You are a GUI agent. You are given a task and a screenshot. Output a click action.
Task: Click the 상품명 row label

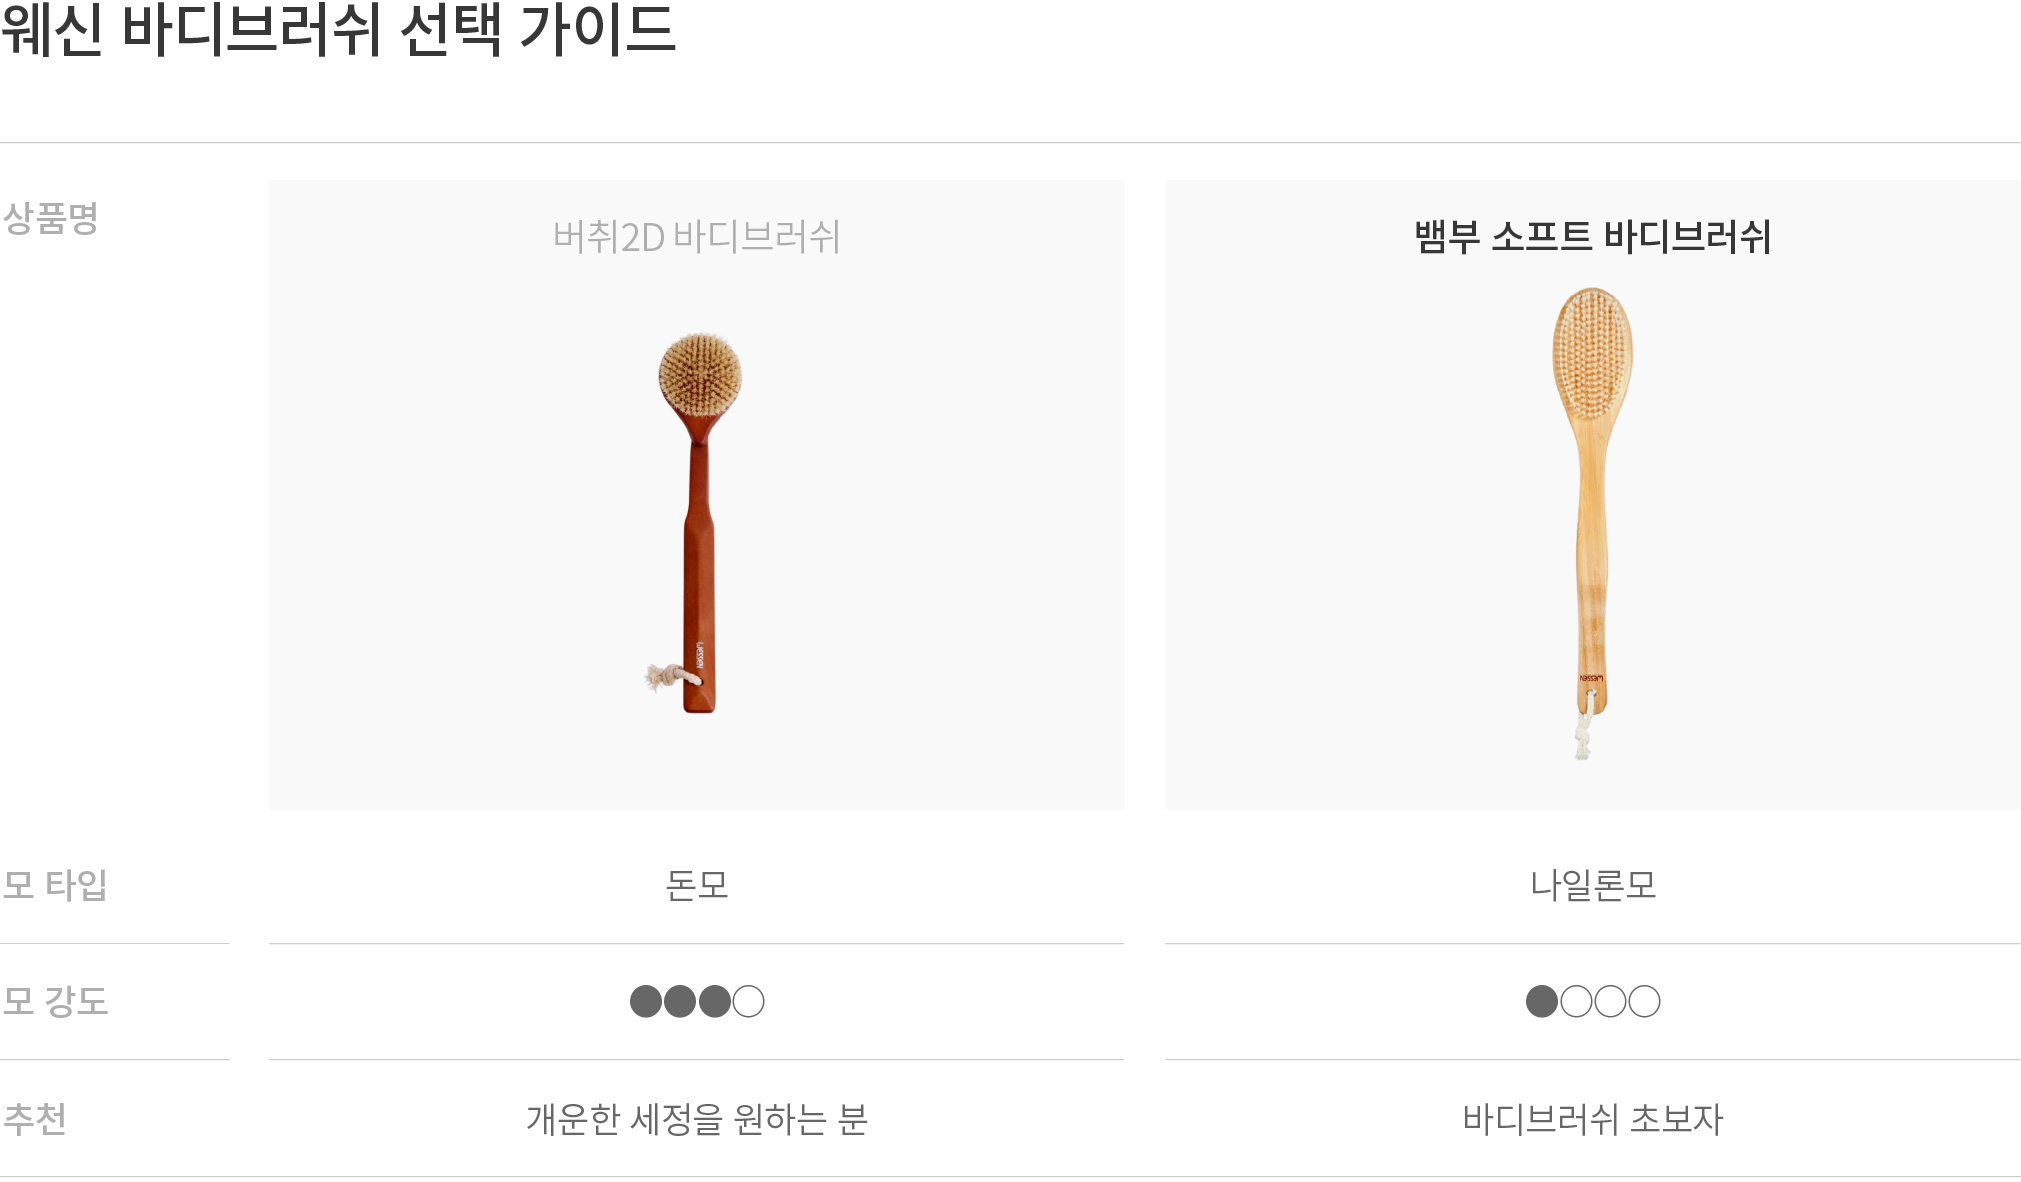(x=50, y=218)
